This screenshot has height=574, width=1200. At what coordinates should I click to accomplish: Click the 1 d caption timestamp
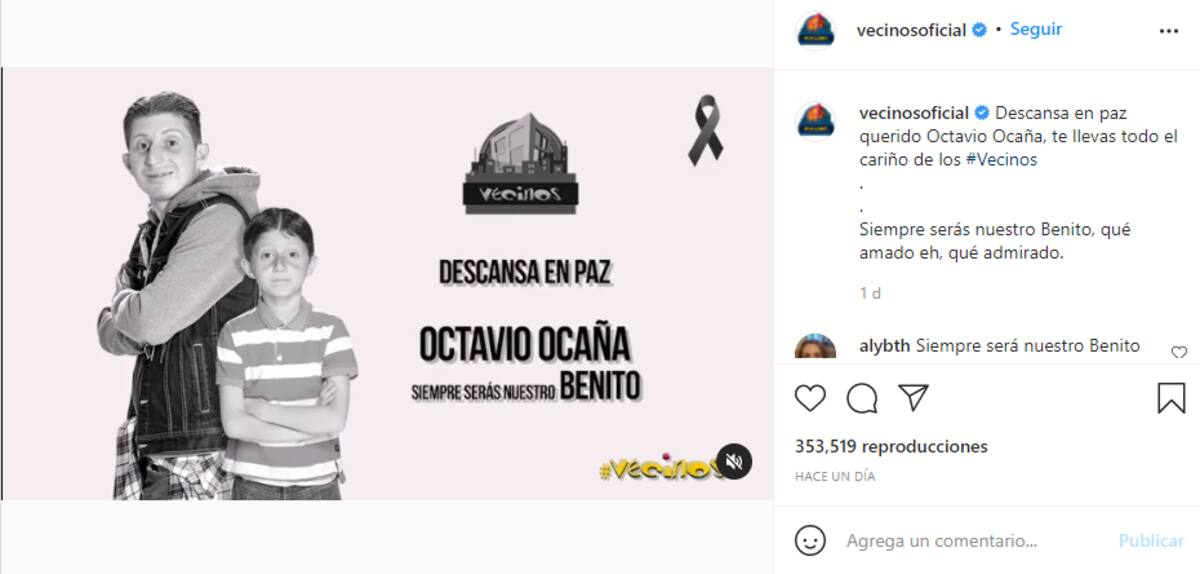[870, 293]
